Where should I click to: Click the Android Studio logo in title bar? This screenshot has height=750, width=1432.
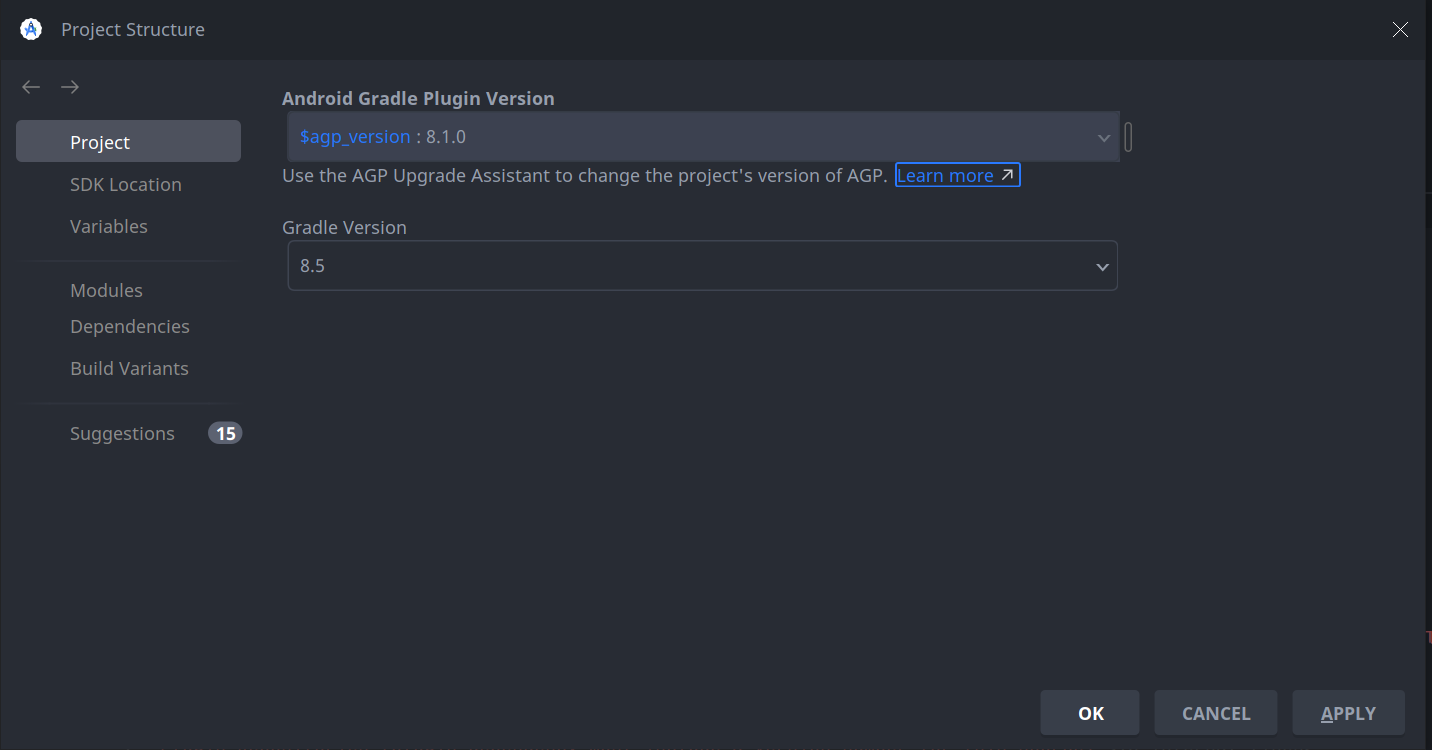coord(31,30)
